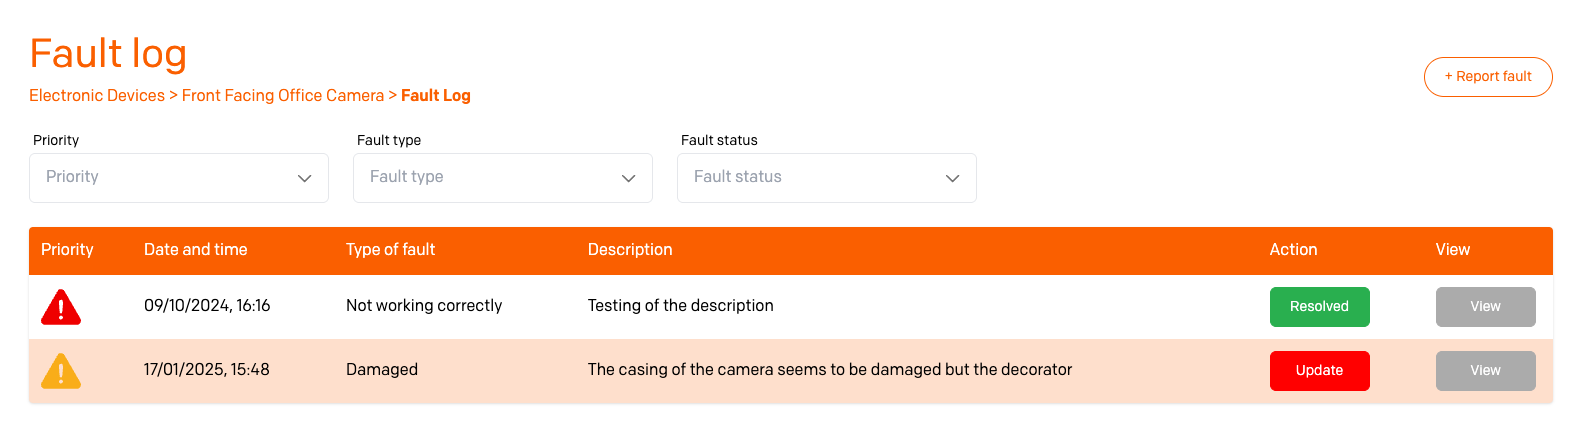The width and height of the screenshot is (1574, 443).
Task: View the Damaged fault entry
Action: tap(1485, 371)
